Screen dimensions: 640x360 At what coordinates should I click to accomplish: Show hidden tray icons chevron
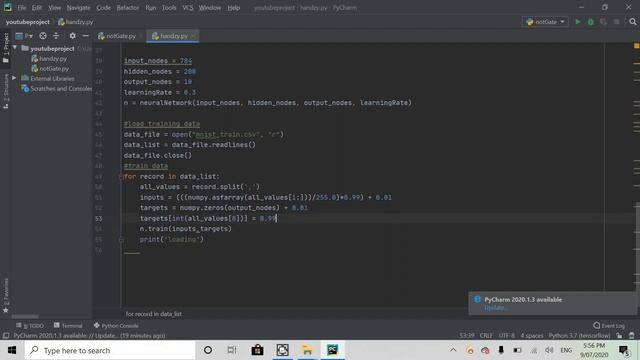tap(453, 350)
